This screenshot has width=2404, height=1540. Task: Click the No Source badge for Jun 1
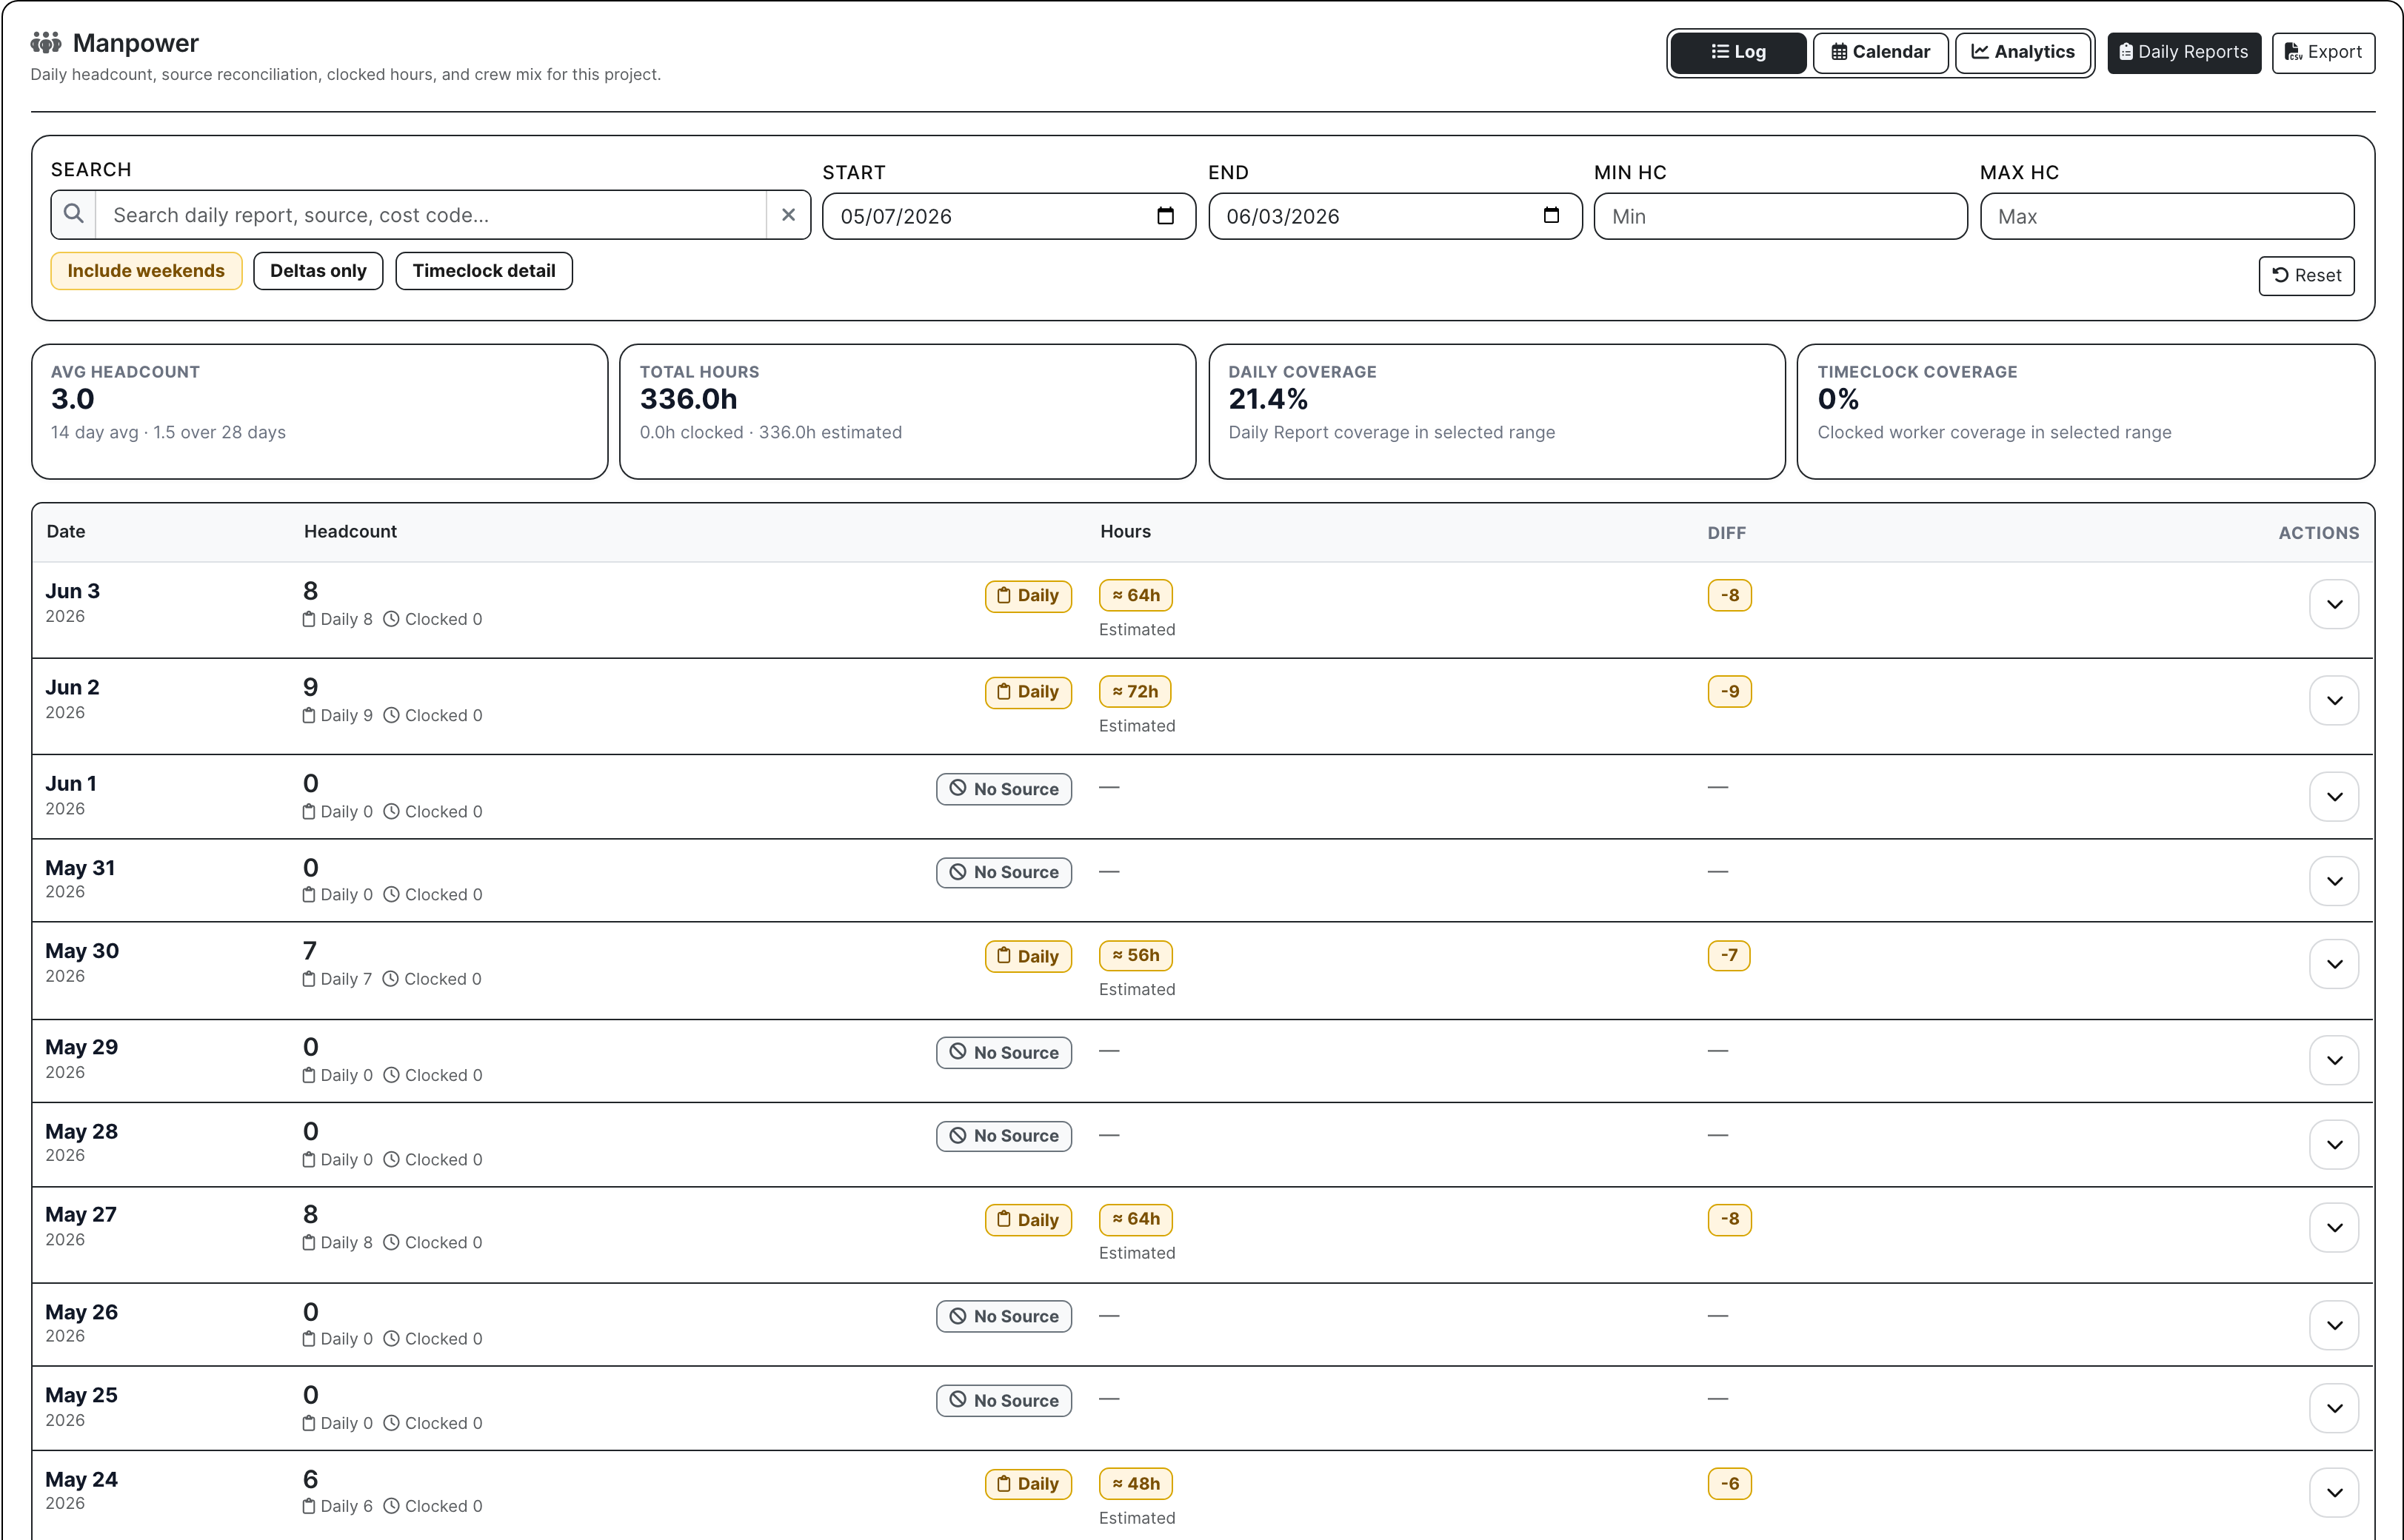[x=1004, y=789]
